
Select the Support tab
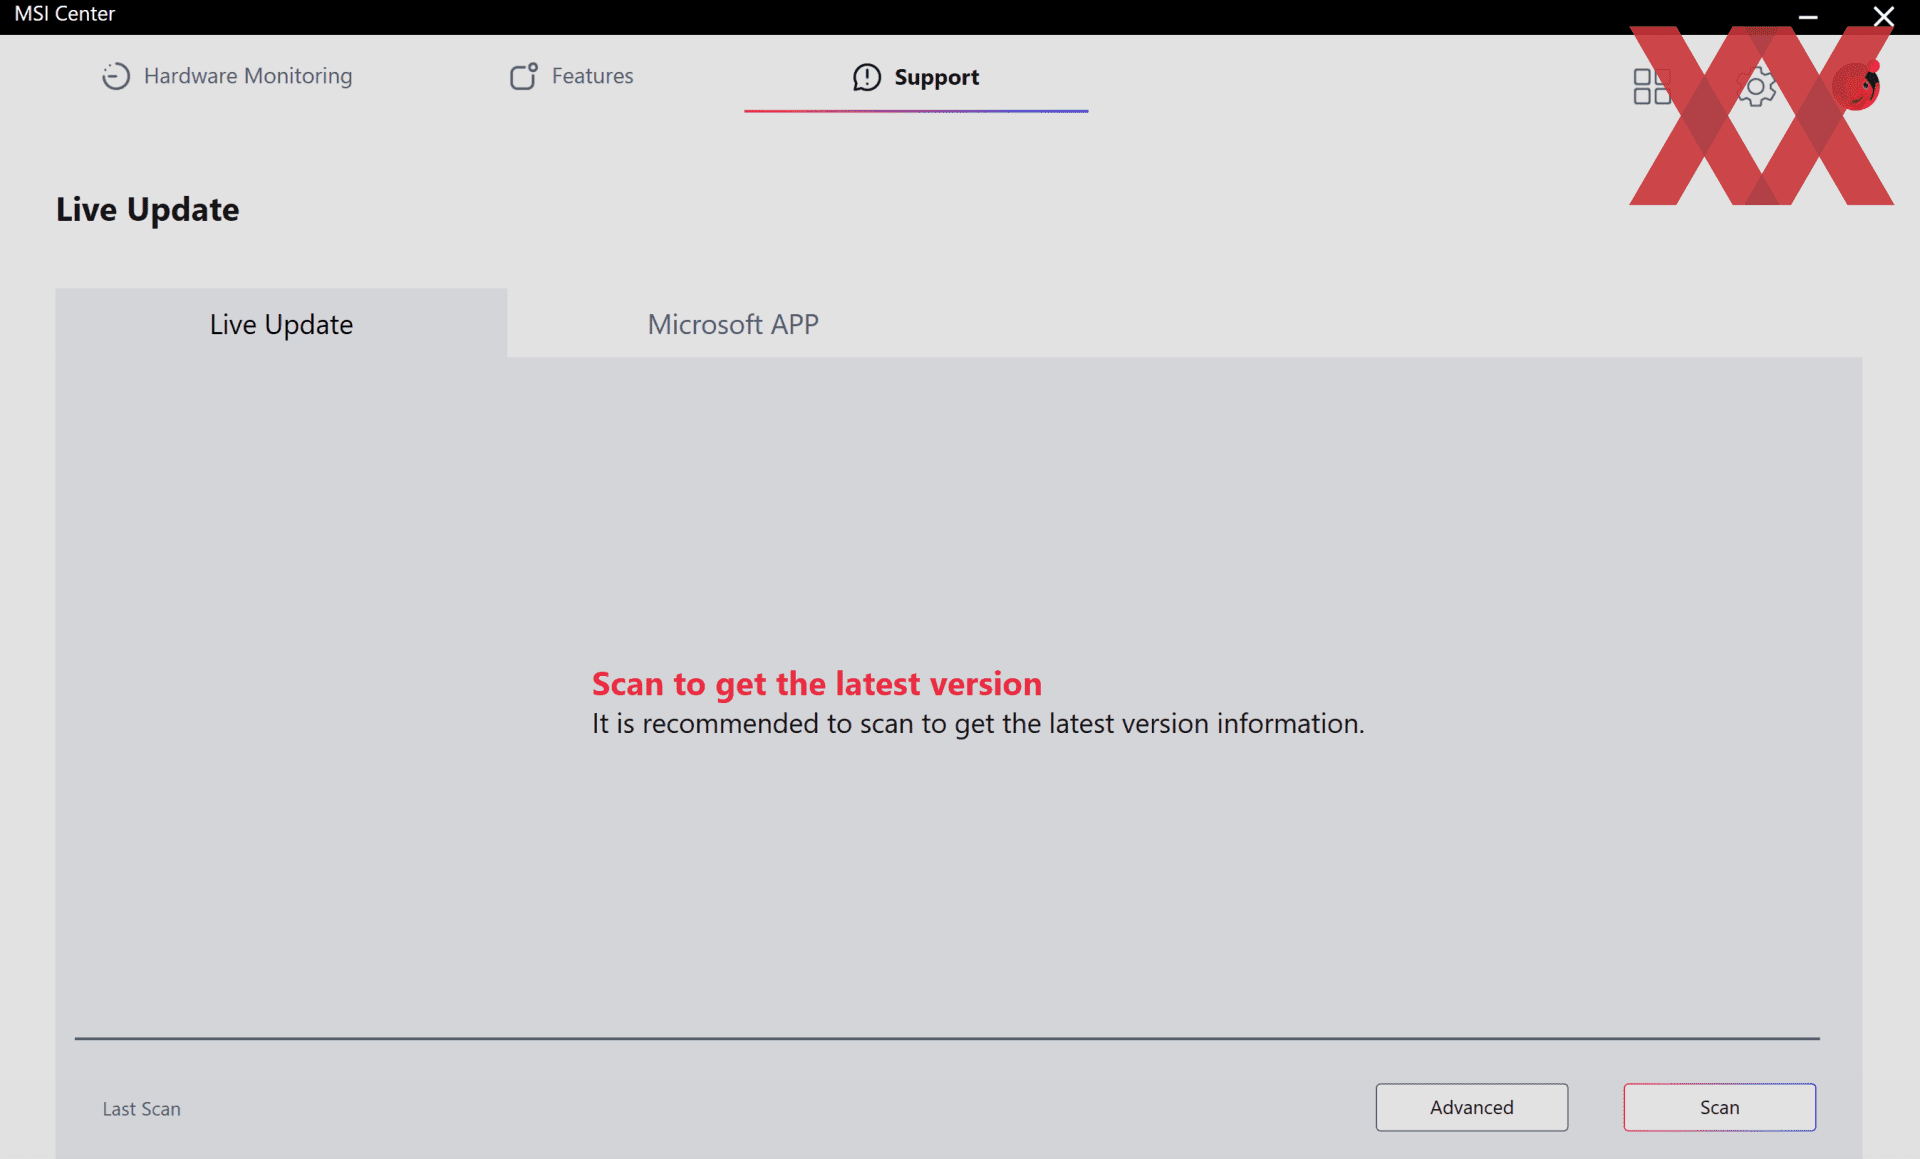click(916, 77)
